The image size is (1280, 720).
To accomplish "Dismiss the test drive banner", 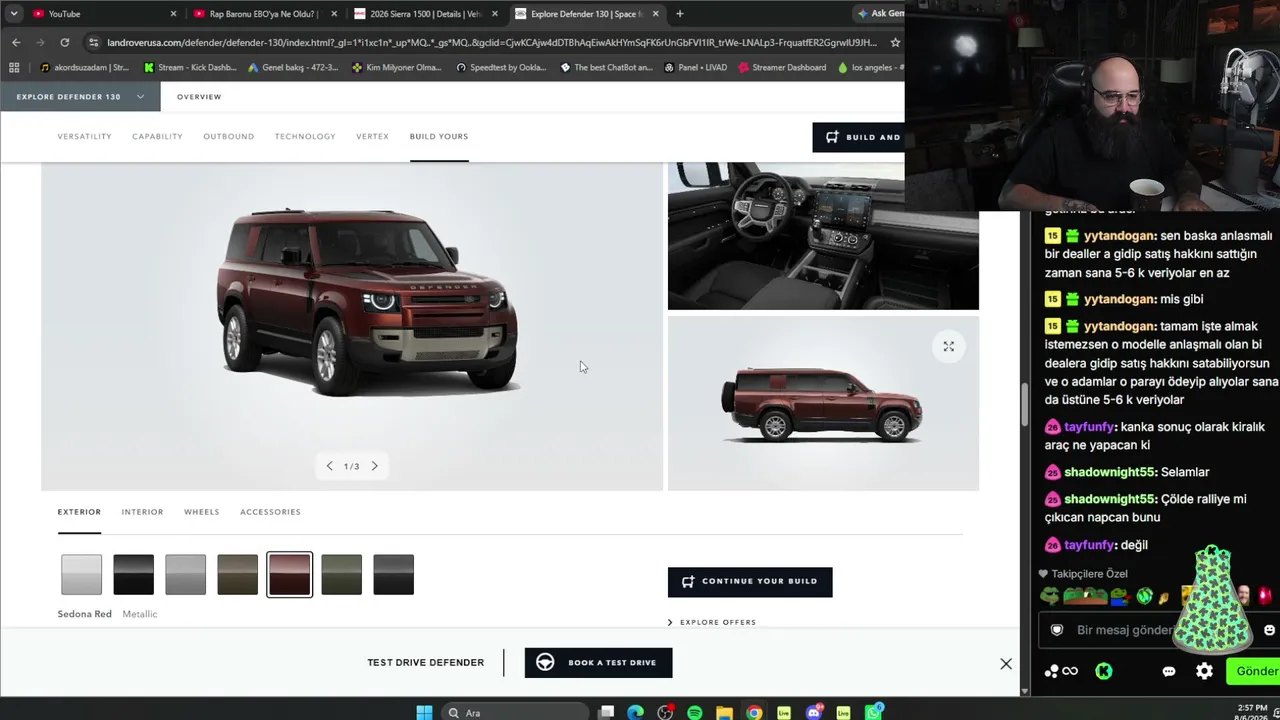I will pos(1006,664).
